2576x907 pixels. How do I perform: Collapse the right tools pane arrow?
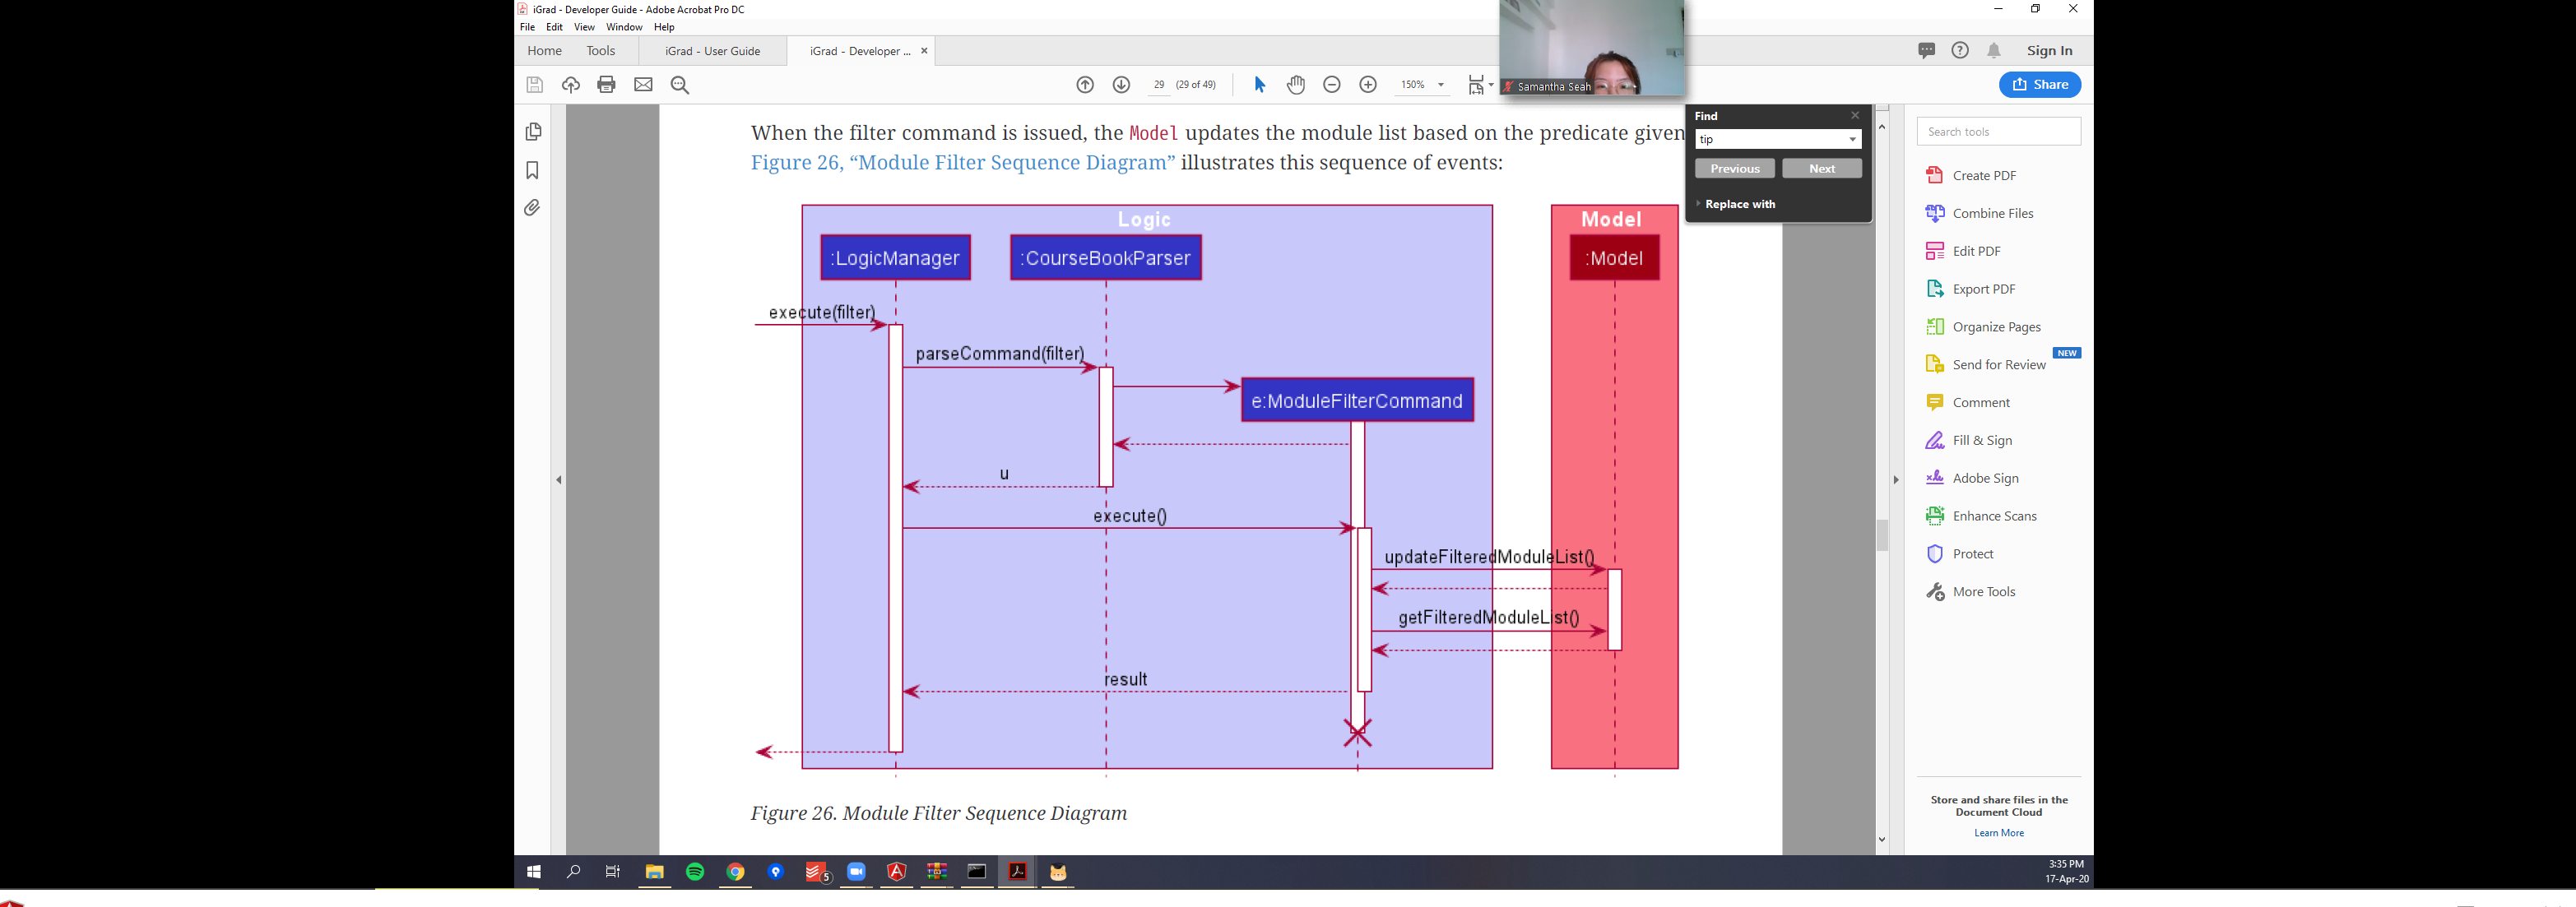1895,480
